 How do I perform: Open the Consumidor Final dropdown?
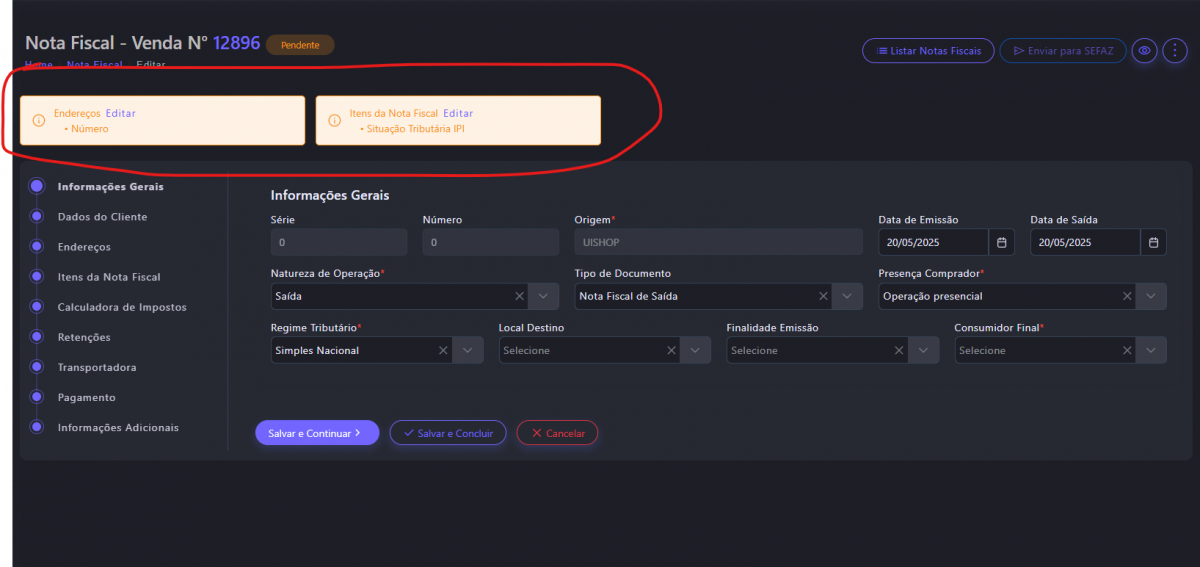coord(1152,350)
